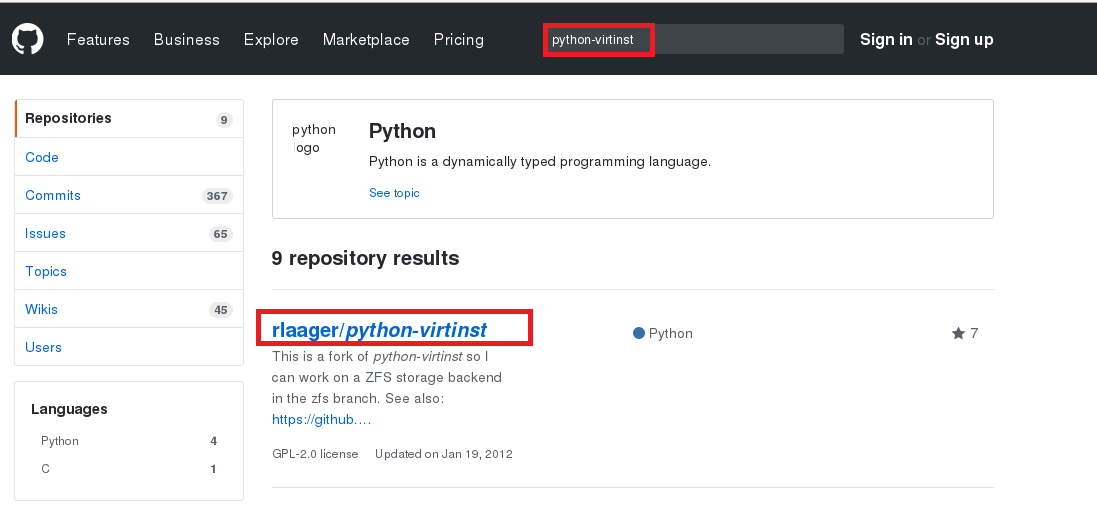Click the 9 repository results heading
The height and width of the screenshot is (507, 1097).
pyautogui.click(x=365, y=258)
